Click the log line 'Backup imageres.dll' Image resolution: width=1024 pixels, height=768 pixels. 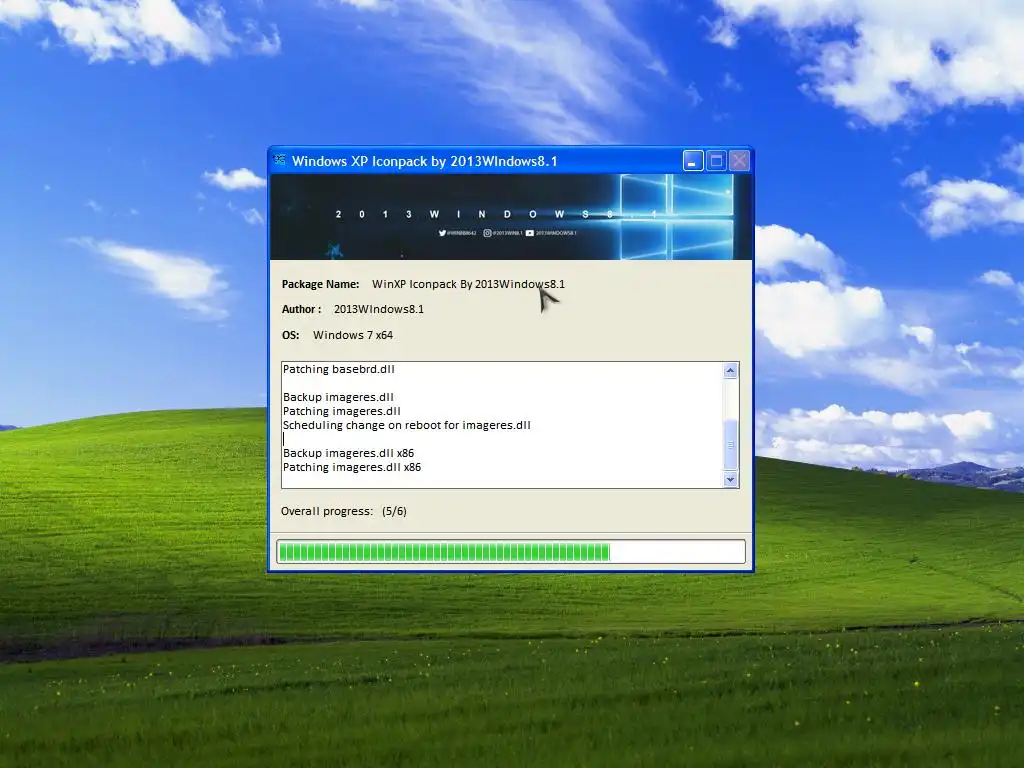tap(338, 397)
